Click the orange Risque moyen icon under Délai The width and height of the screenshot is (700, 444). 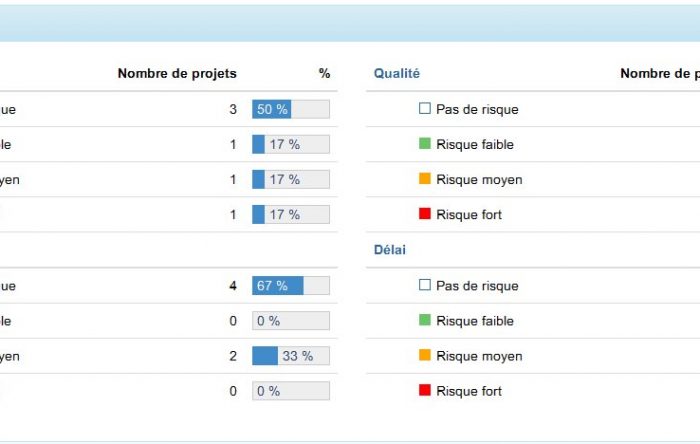pos(425,355)
